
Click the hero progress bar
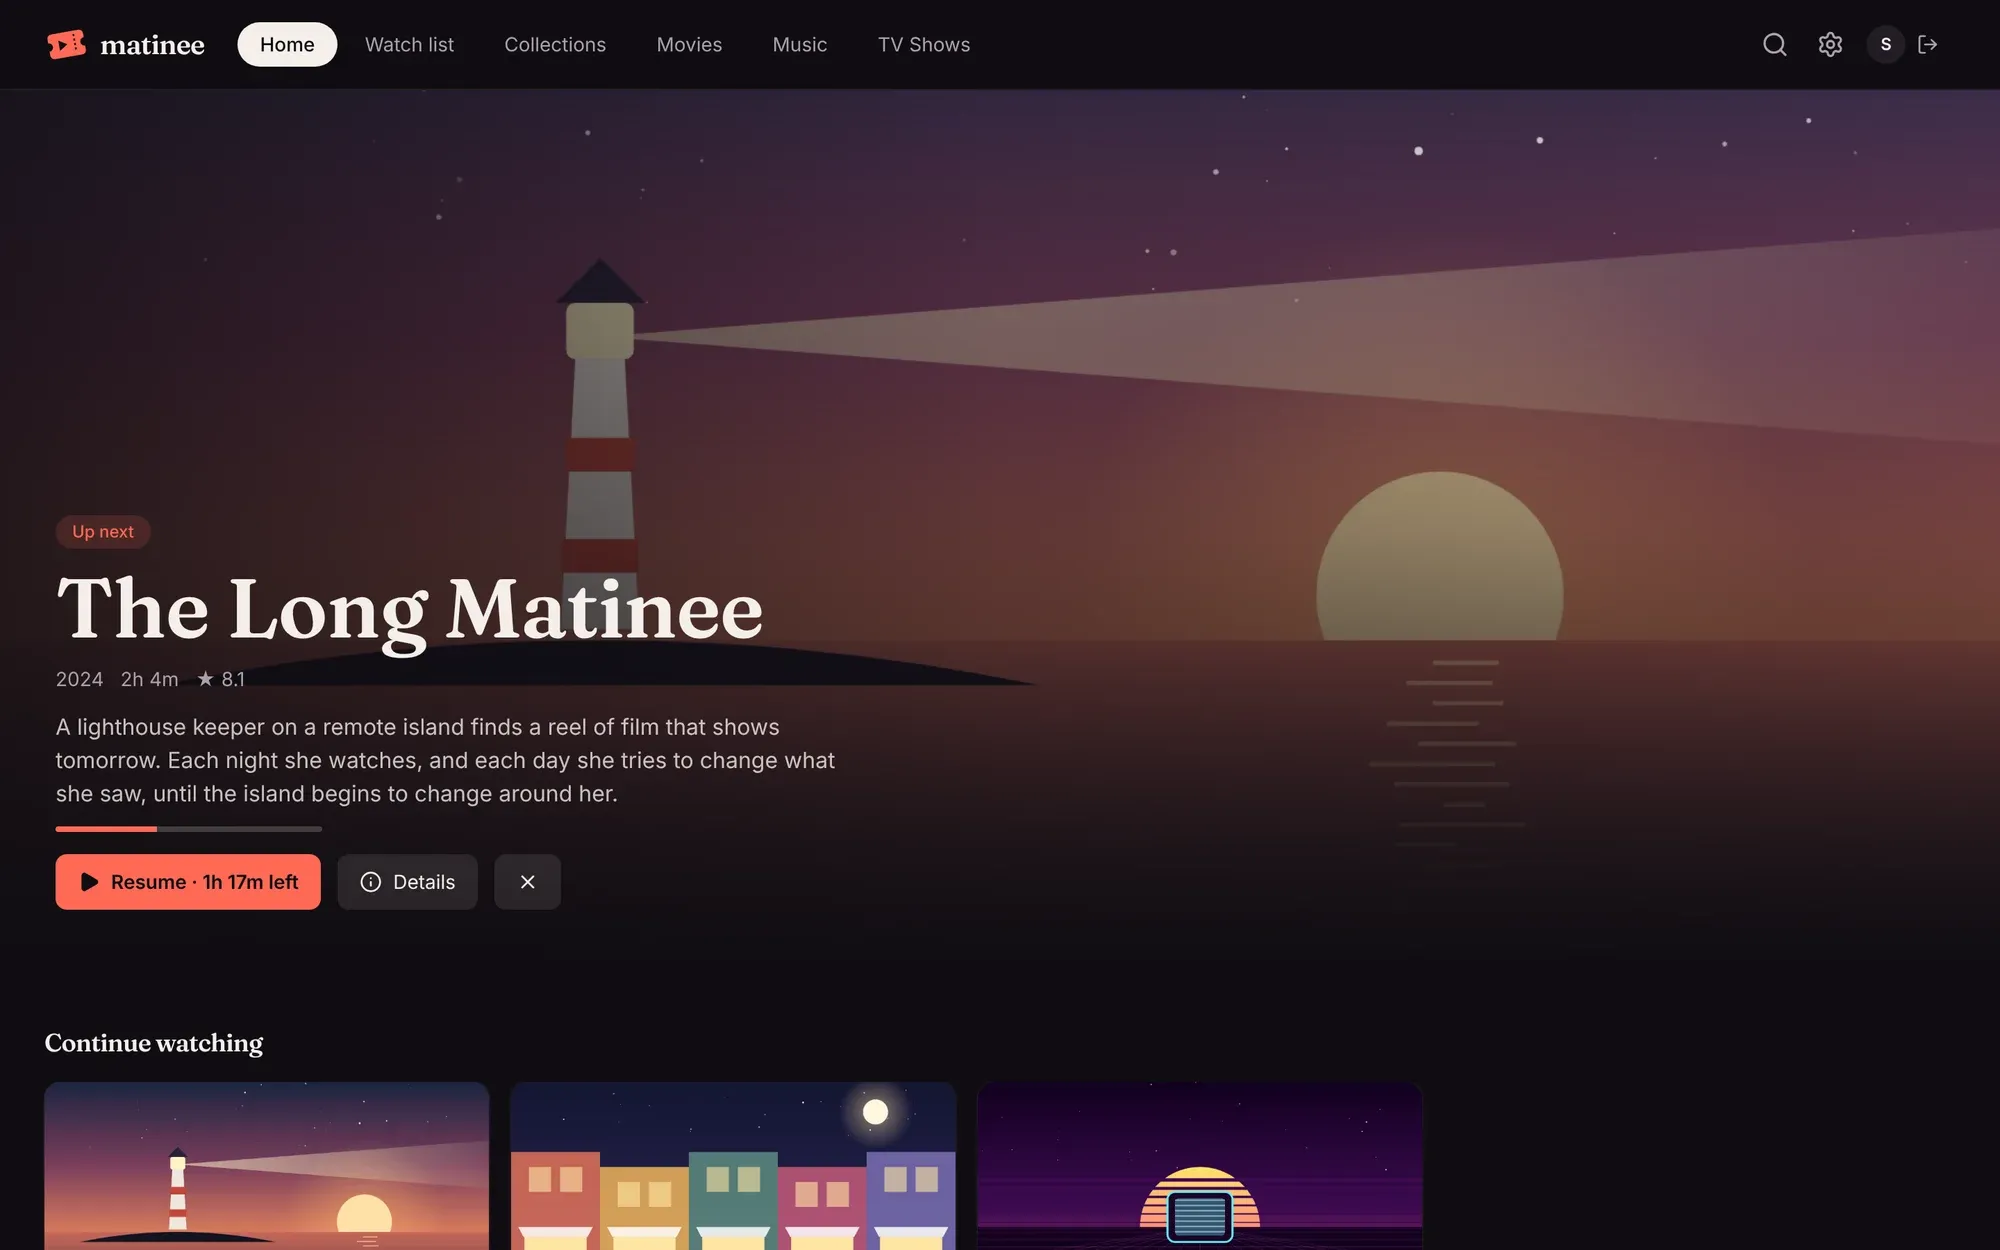189,829
